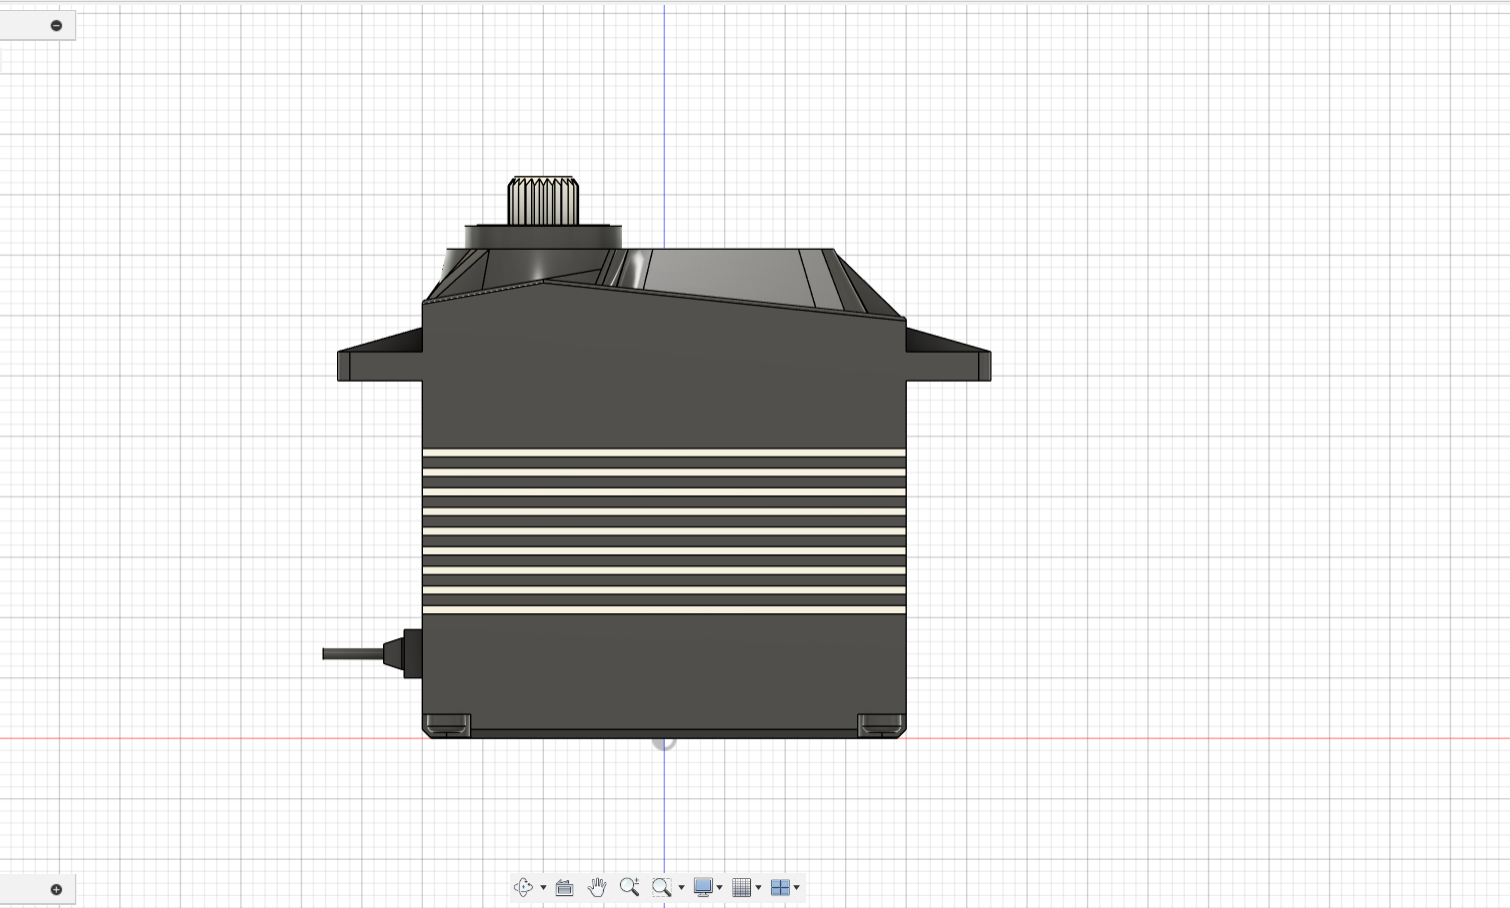
Task: Open the Orbit type dropdown arrow
Action: point(543,888)
